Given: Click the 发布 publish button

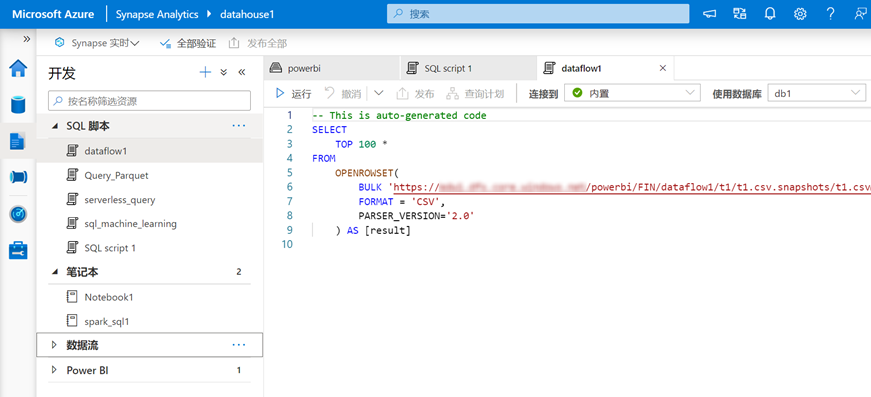Looking at the screenshot, I should point(416,93).
